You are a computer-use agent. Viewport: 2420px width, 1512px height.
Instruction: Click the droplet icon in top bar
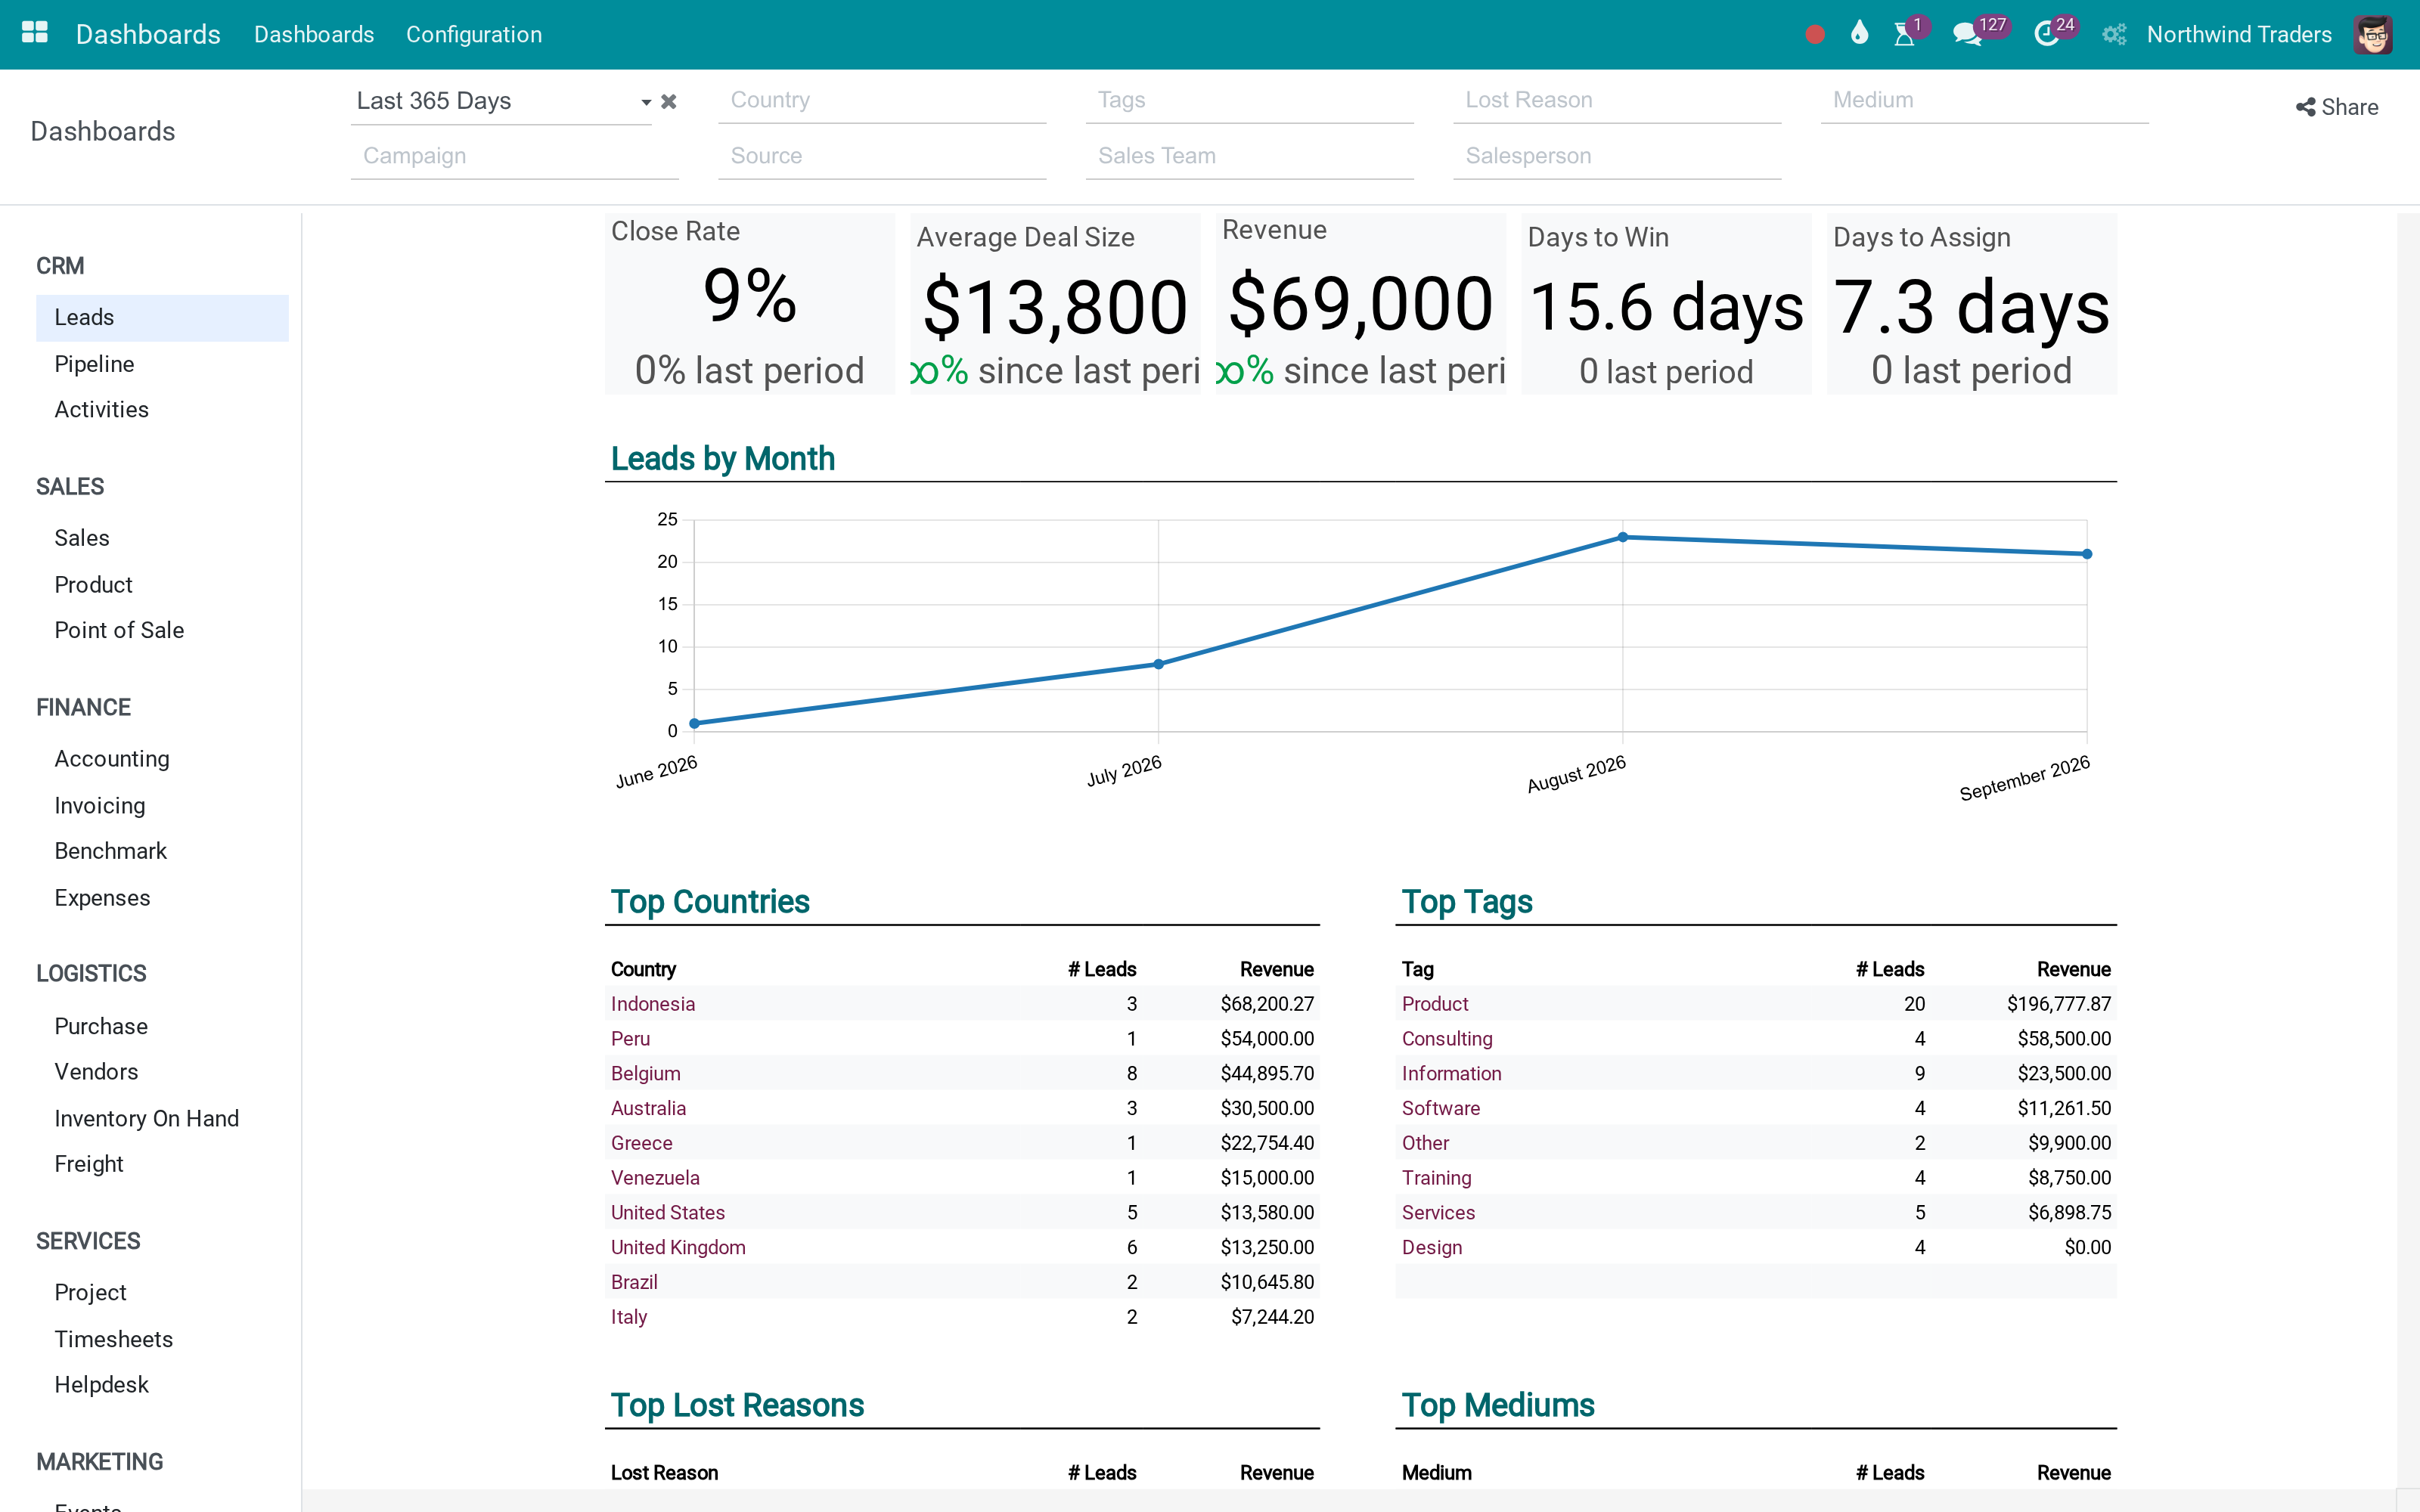(1859, 33)
